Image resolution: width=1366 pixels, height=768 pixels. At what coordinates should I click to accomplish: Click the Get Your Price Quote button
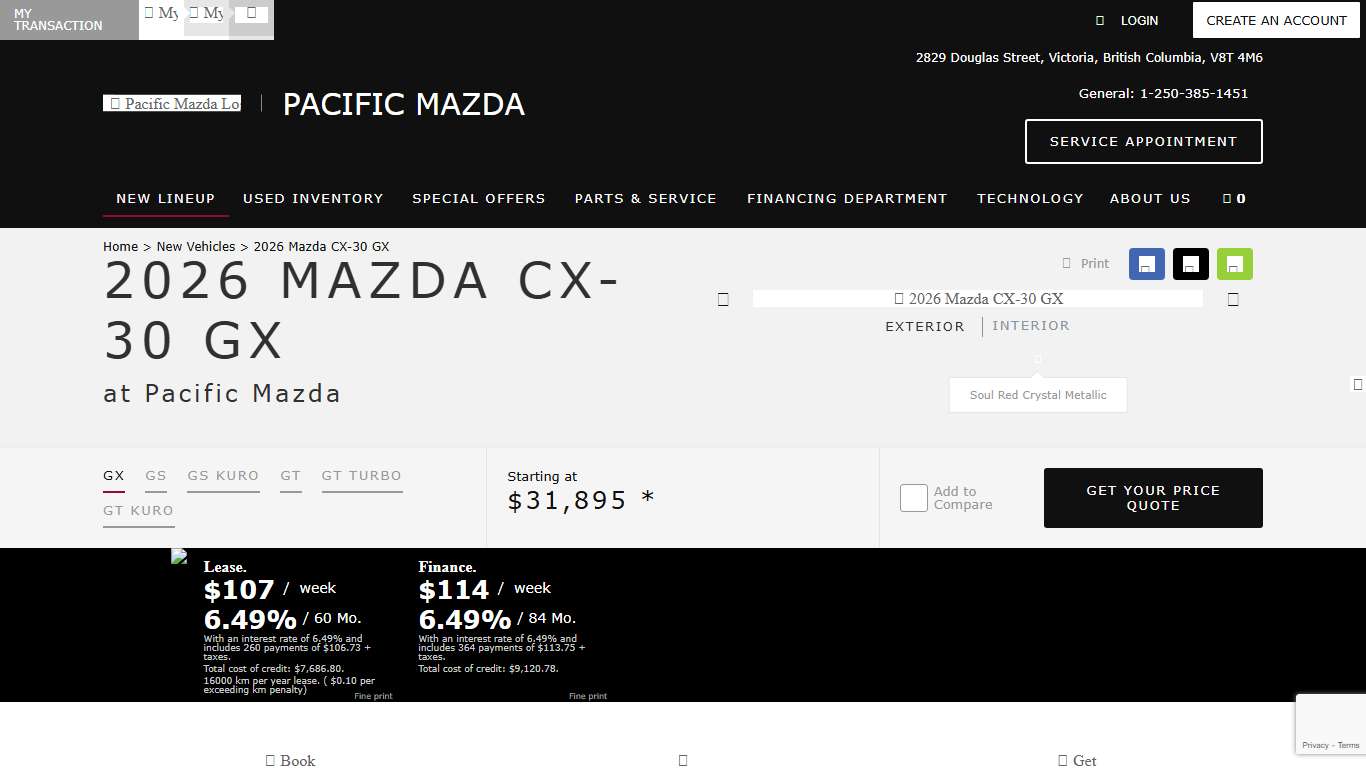(x=1152, y=498)
